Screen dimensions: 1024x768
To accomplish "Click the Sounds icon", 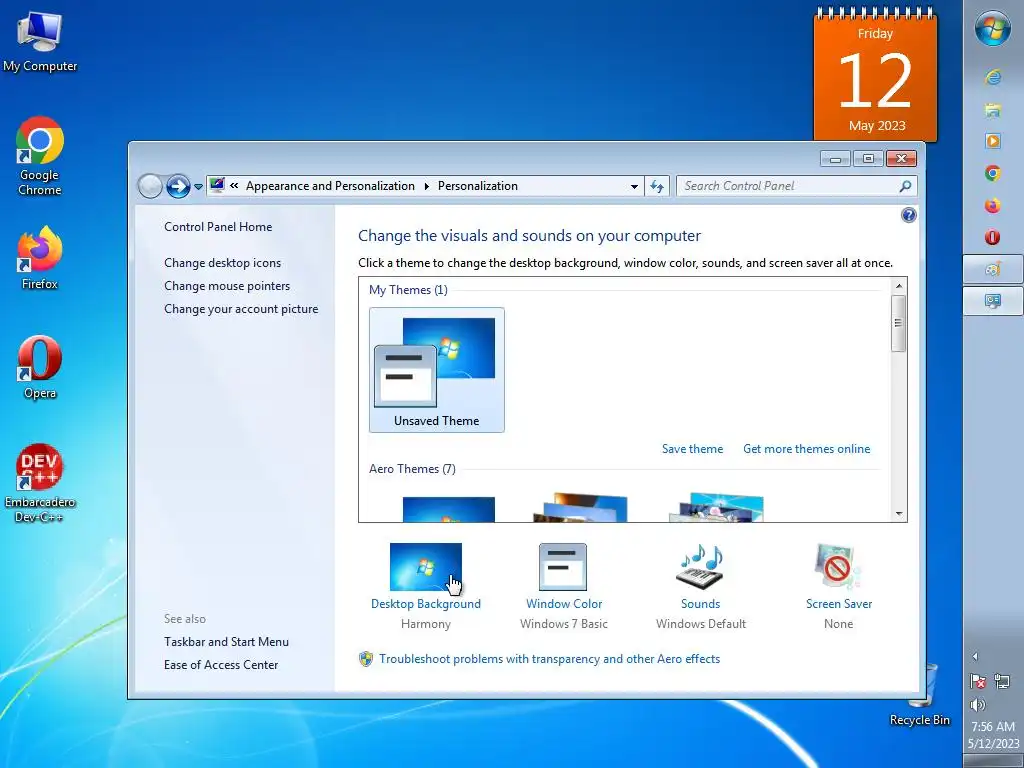I will [x=701, y=567].
